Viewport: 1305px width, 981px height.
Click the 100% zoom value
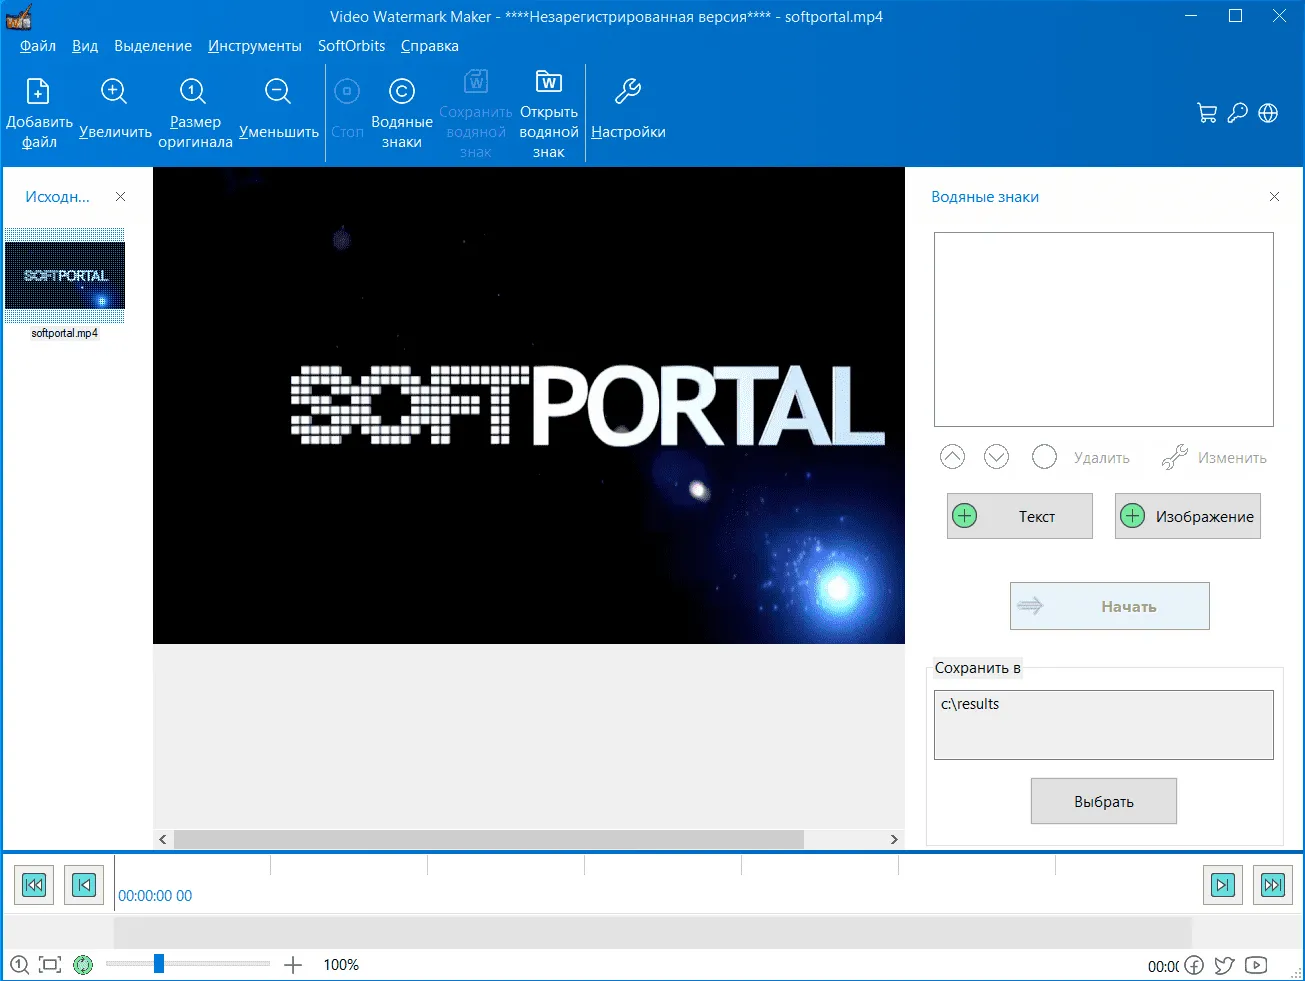coord(341,965)
